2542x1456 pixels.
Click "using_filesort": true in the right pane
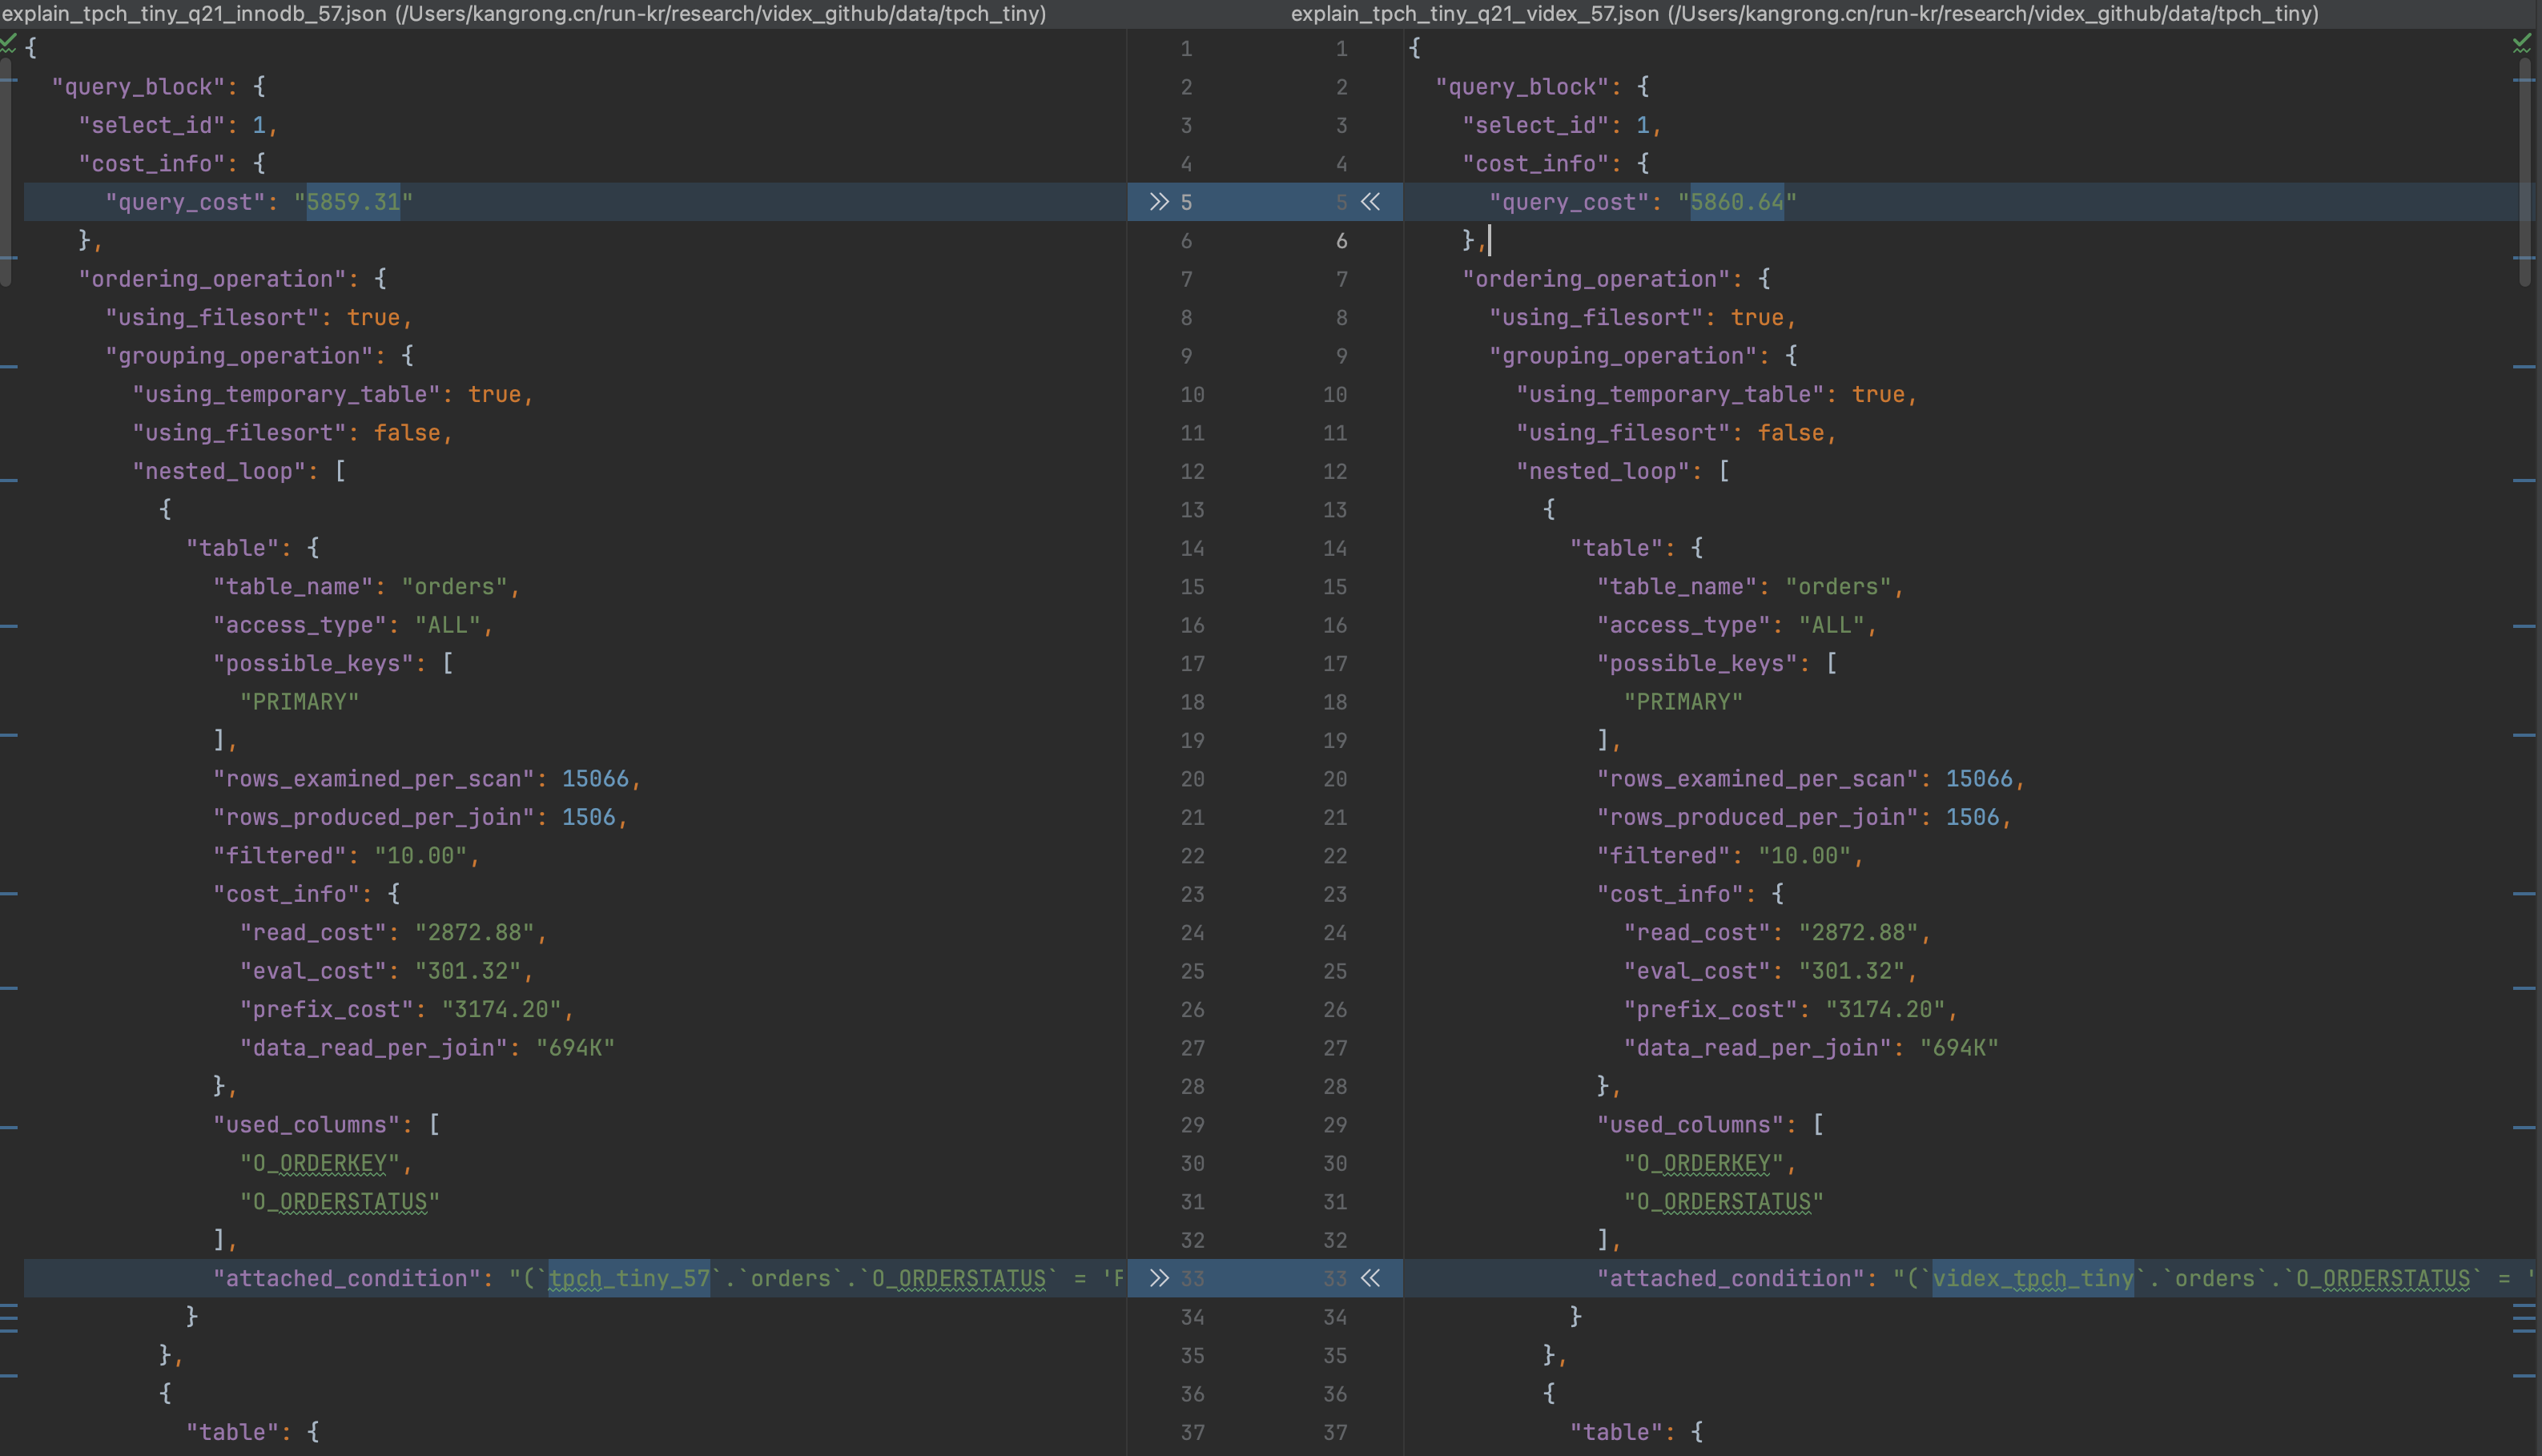click(x=1643, y=317)
